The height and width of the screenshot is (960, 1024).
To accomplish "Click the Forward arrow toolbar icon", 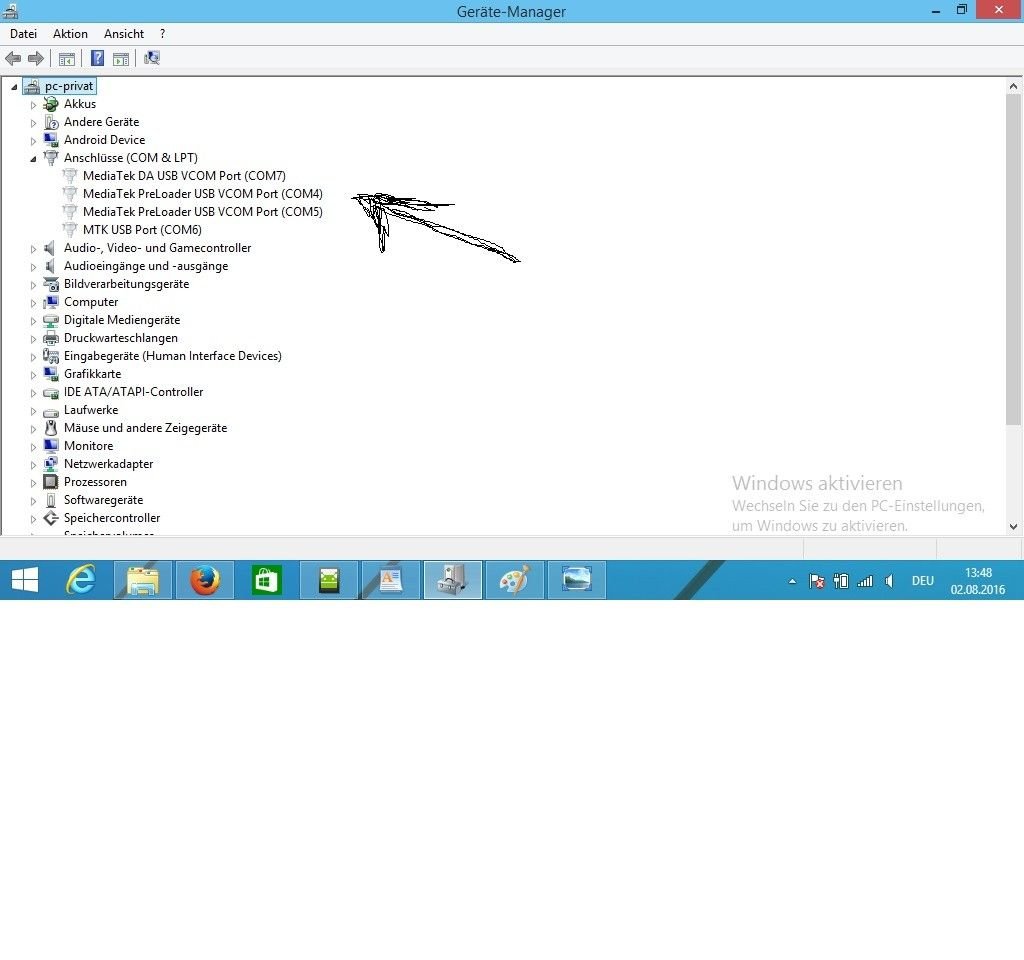I will pos(36,59).
